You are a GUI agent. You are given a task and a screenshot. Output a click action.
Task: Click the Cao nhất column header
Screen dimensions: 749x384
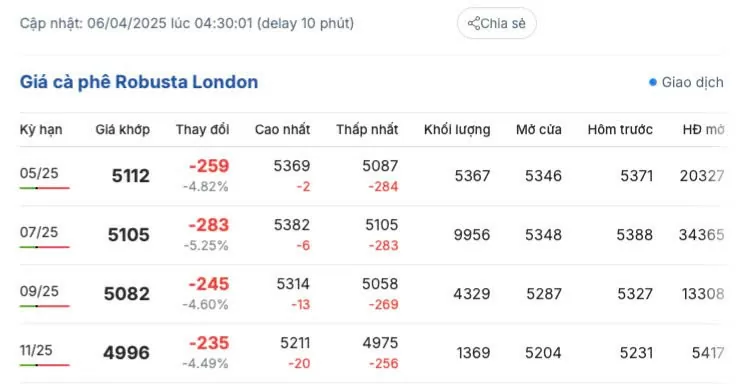(282, 129)
